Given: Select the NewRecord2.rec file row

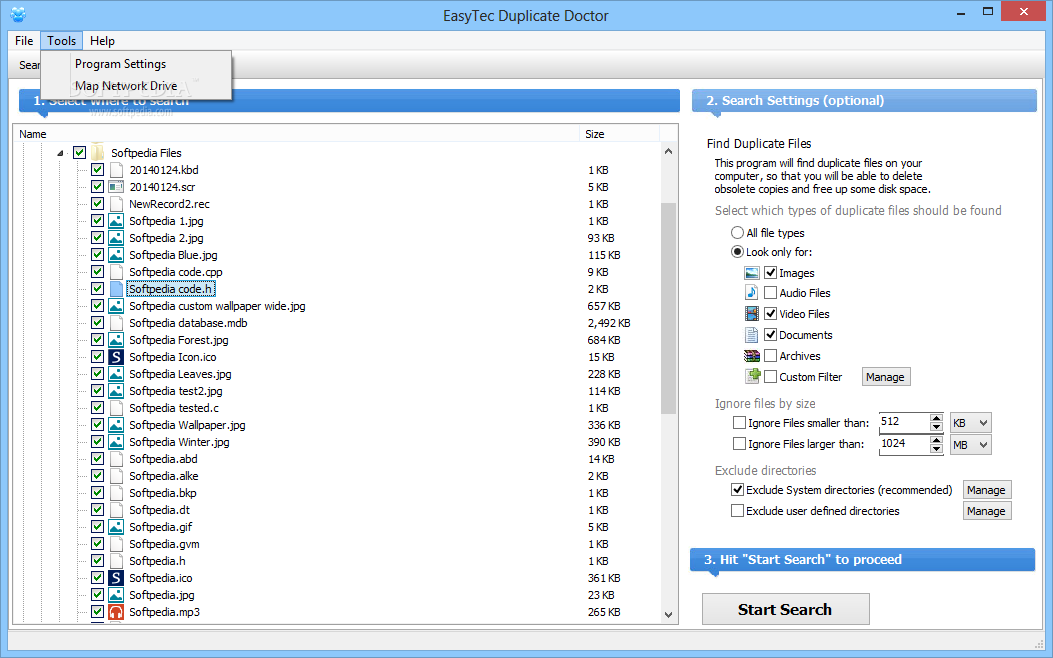Looking at the screenshot, I should (169, 203).
